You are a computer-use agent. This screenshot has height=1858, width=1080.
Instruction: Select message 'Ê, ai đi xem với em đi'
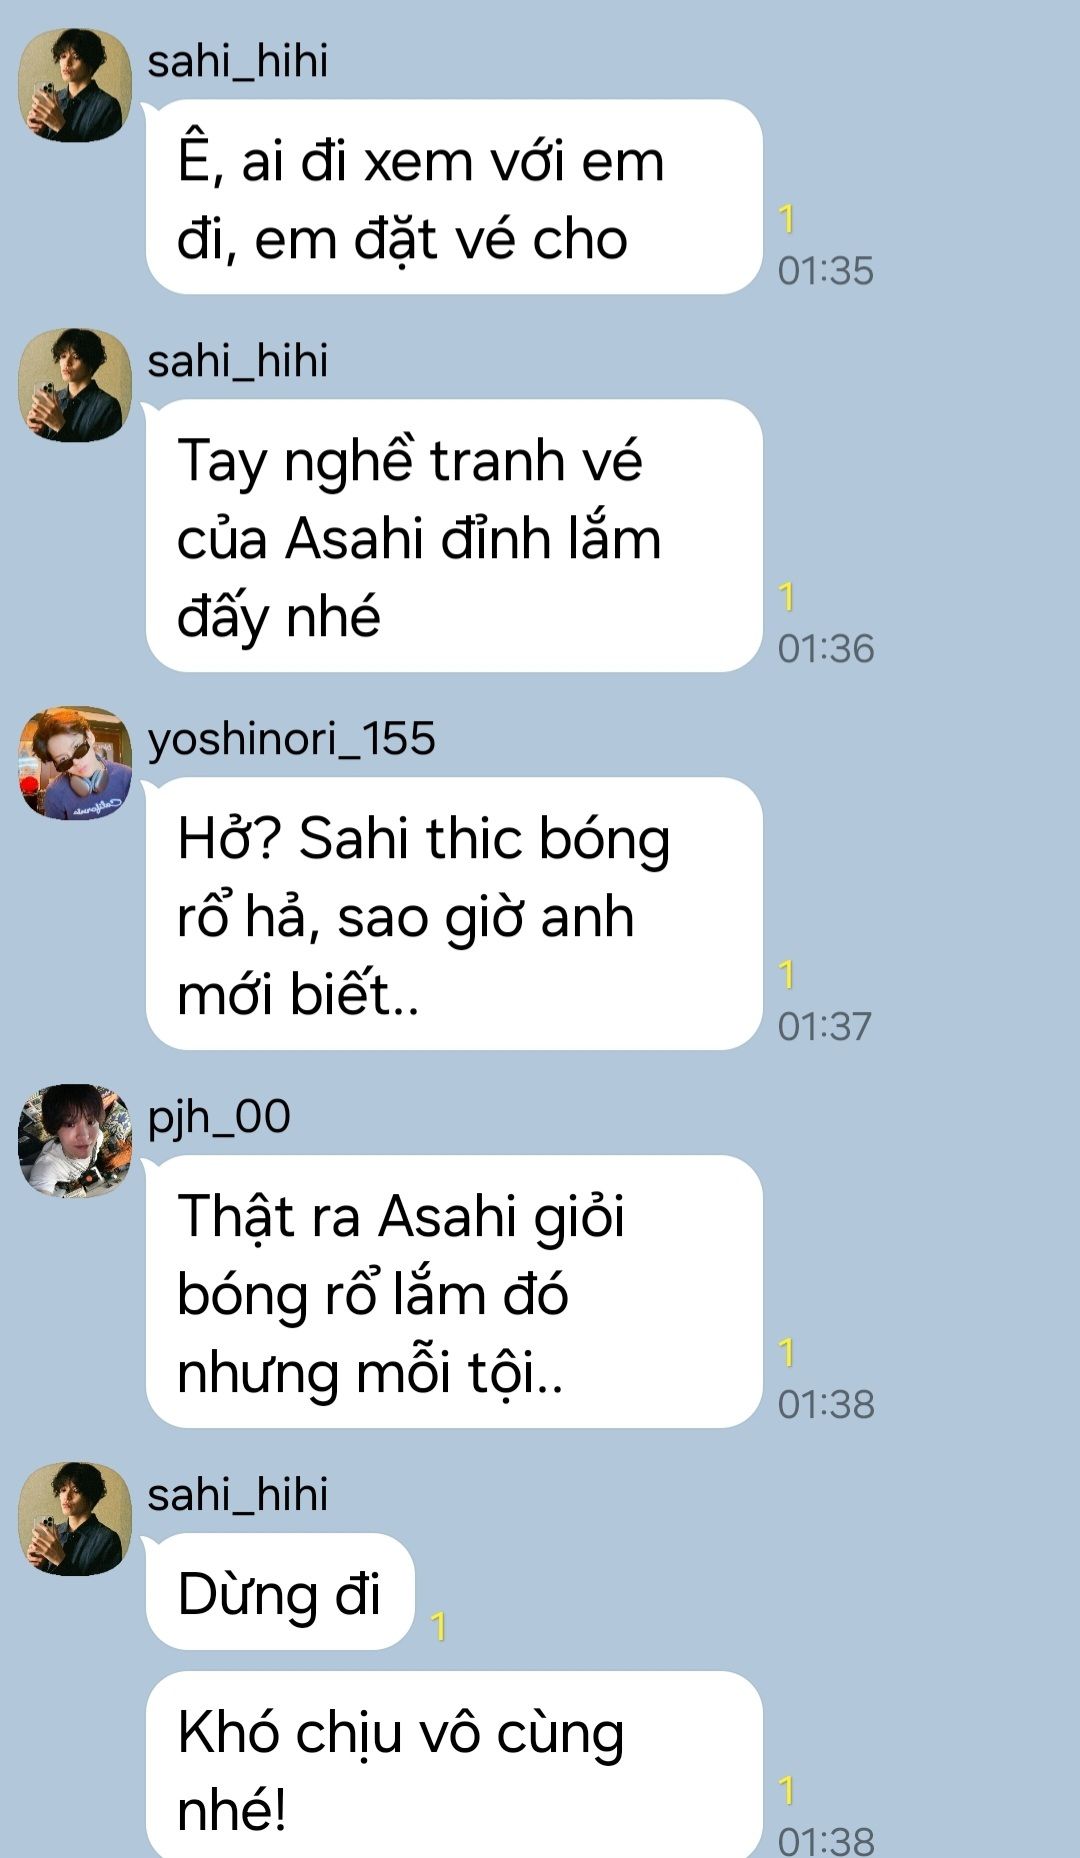pos(454,197)
